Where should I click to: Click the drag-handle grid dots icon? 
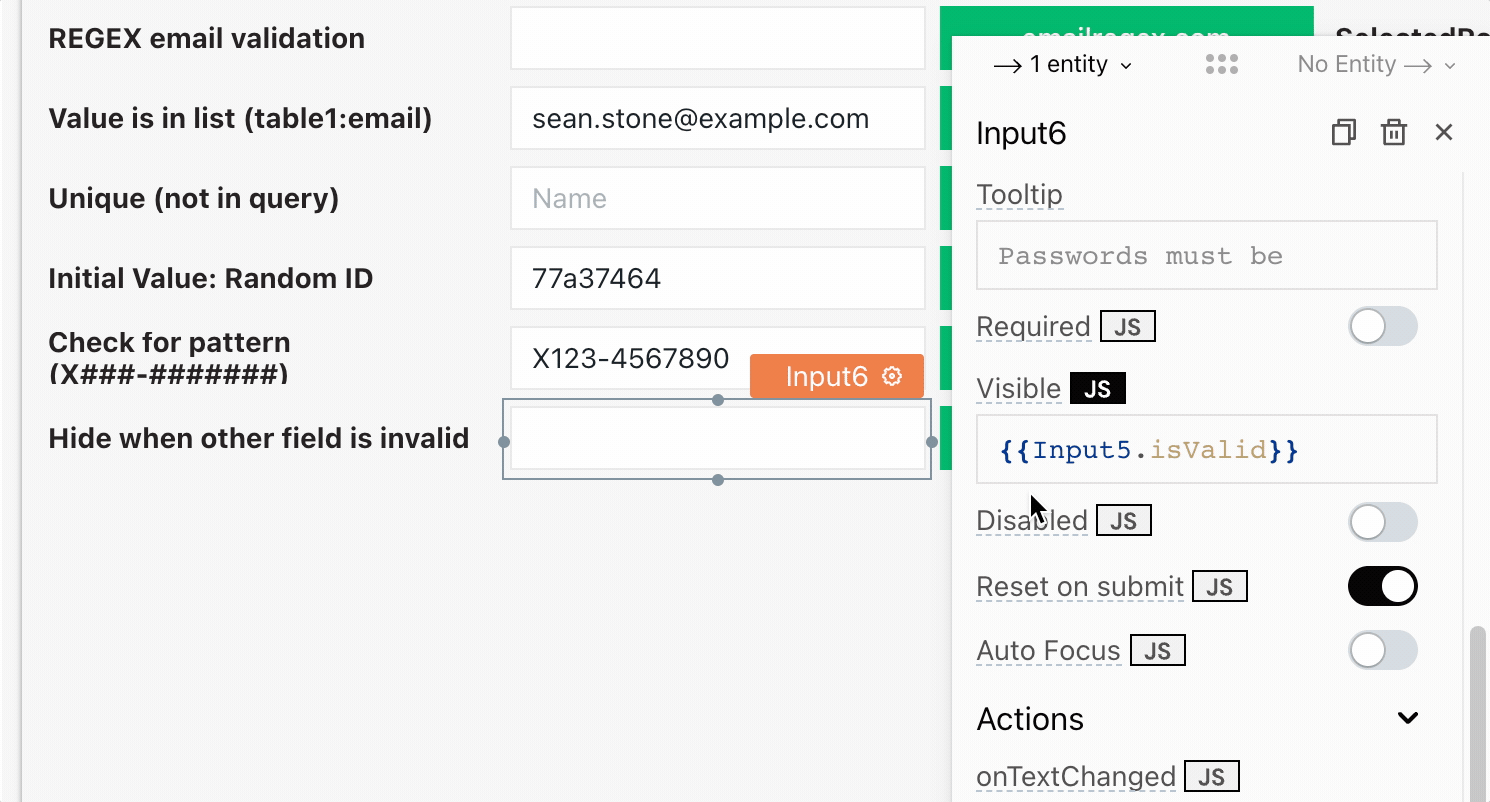[x=1222, y=65]
